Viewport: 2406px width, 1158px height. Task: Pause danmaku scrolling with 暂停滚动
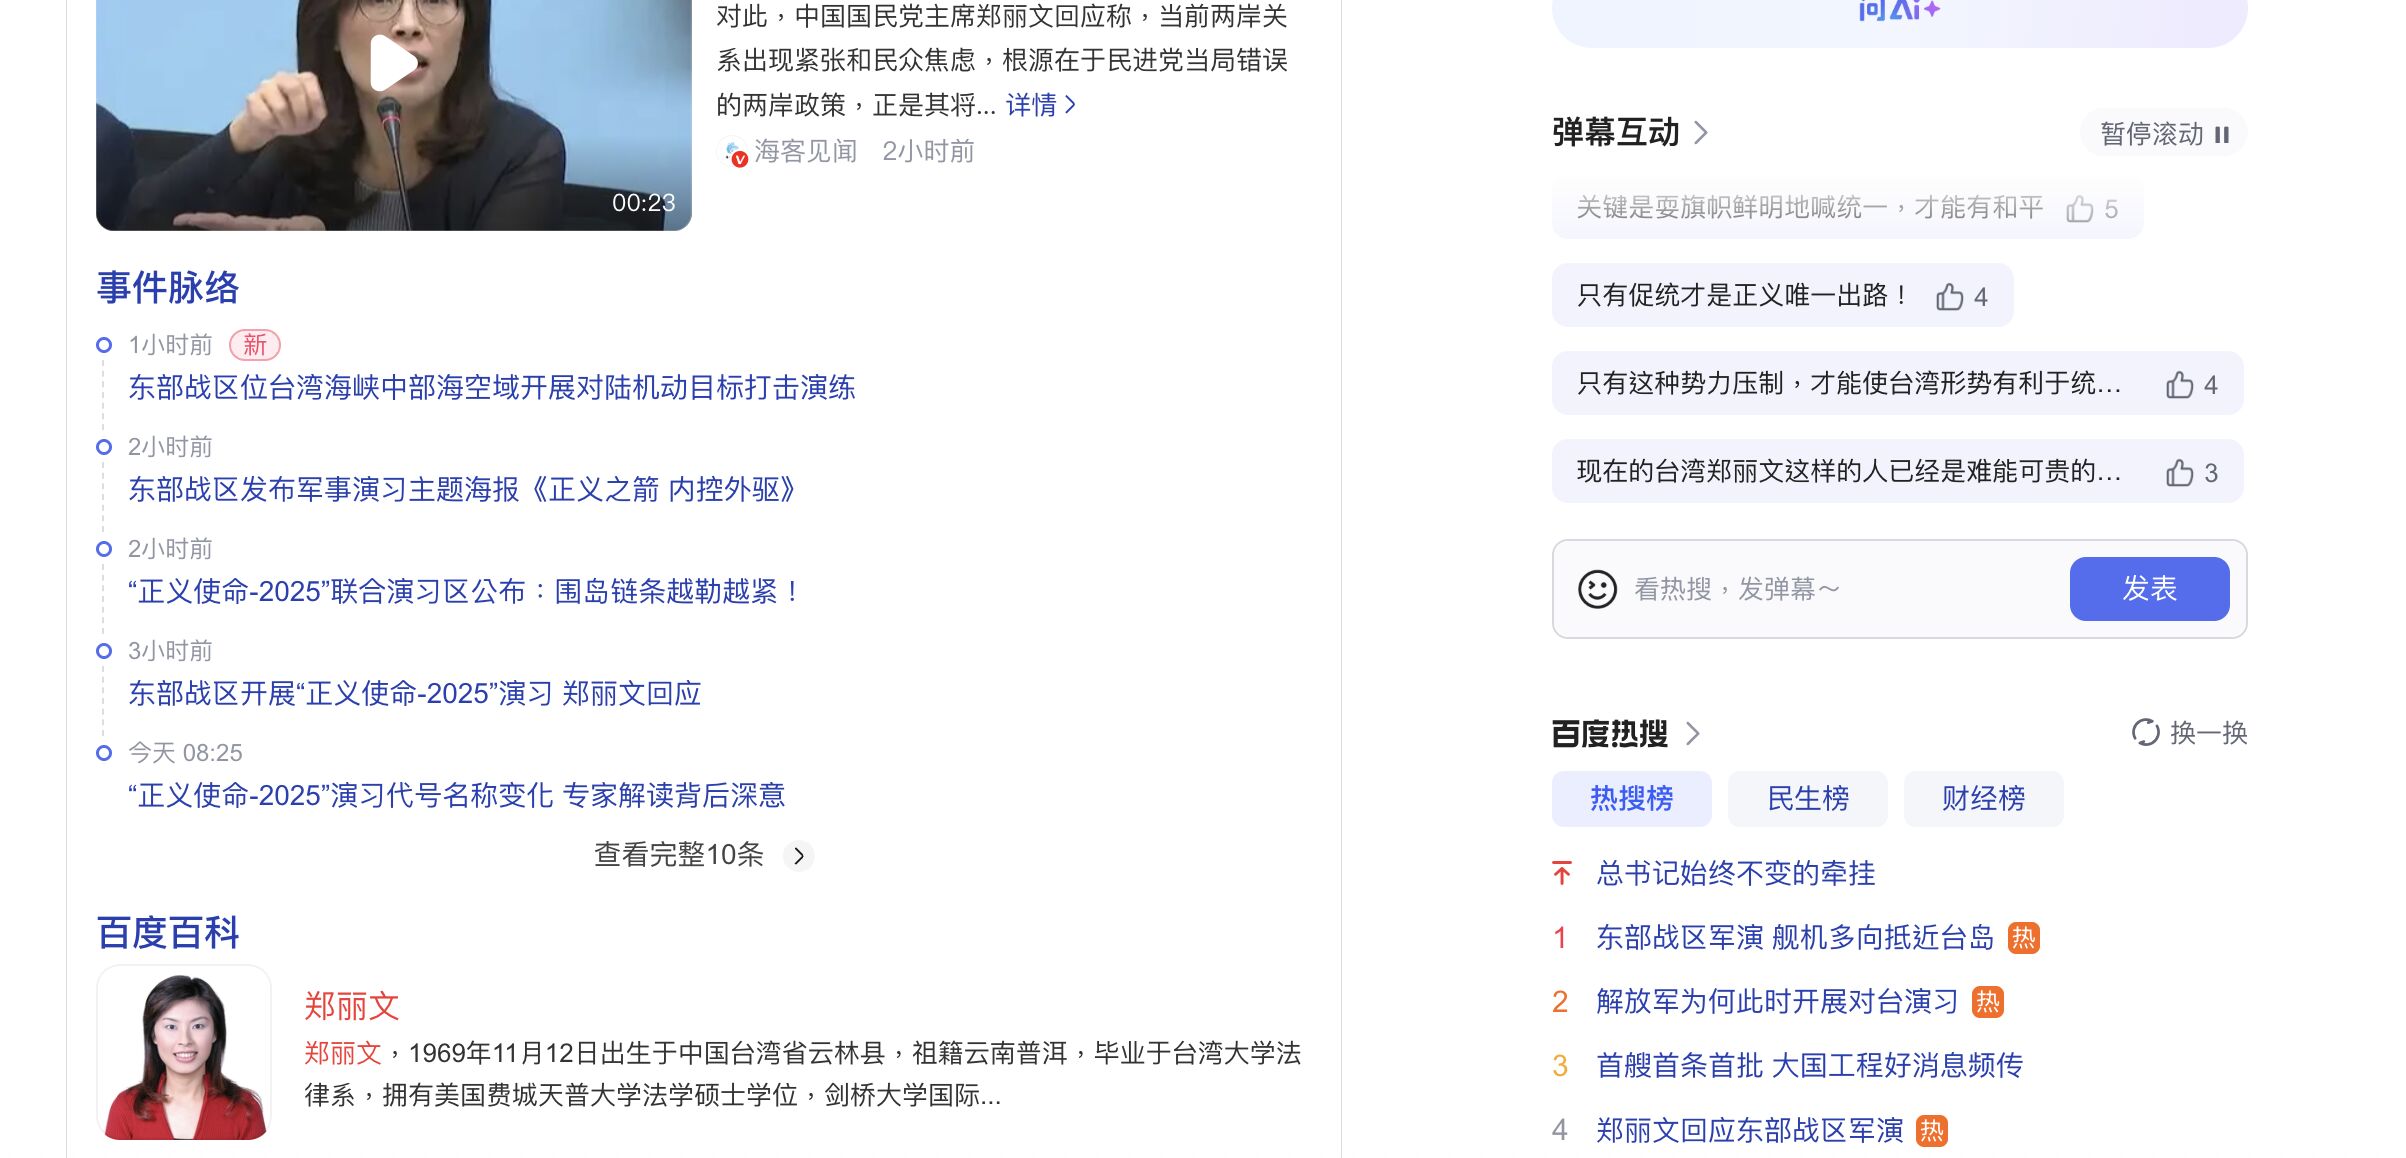pos(2164,134)
